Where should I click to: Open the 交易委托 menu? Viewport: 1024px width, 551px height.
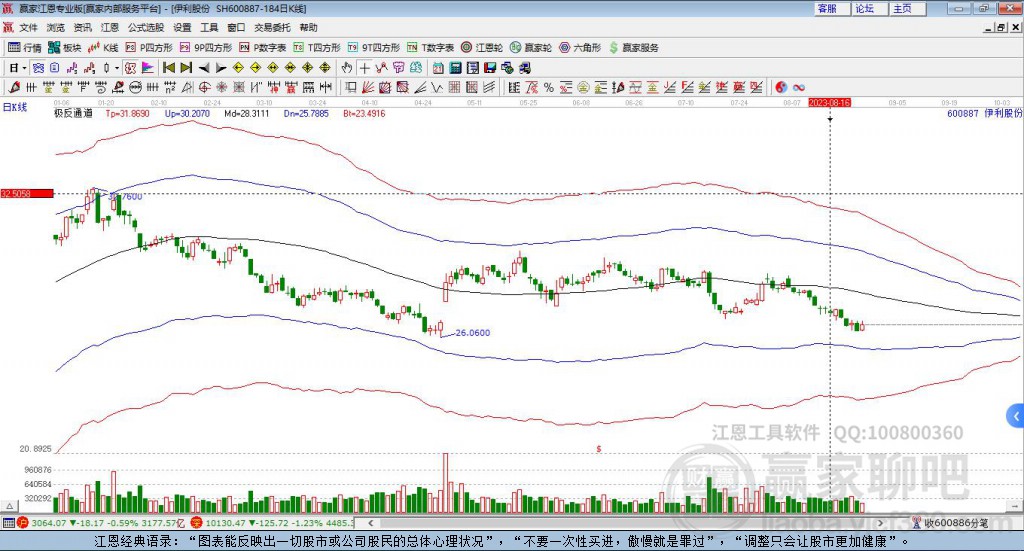[x=272, y=27]
